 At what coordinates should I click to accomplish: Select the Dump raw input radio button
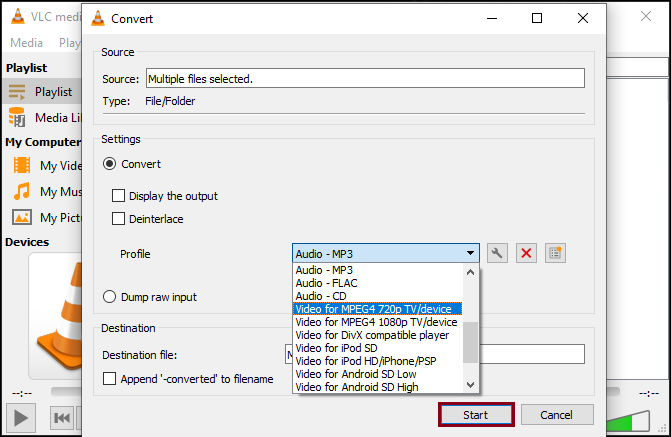coord(110,297)
